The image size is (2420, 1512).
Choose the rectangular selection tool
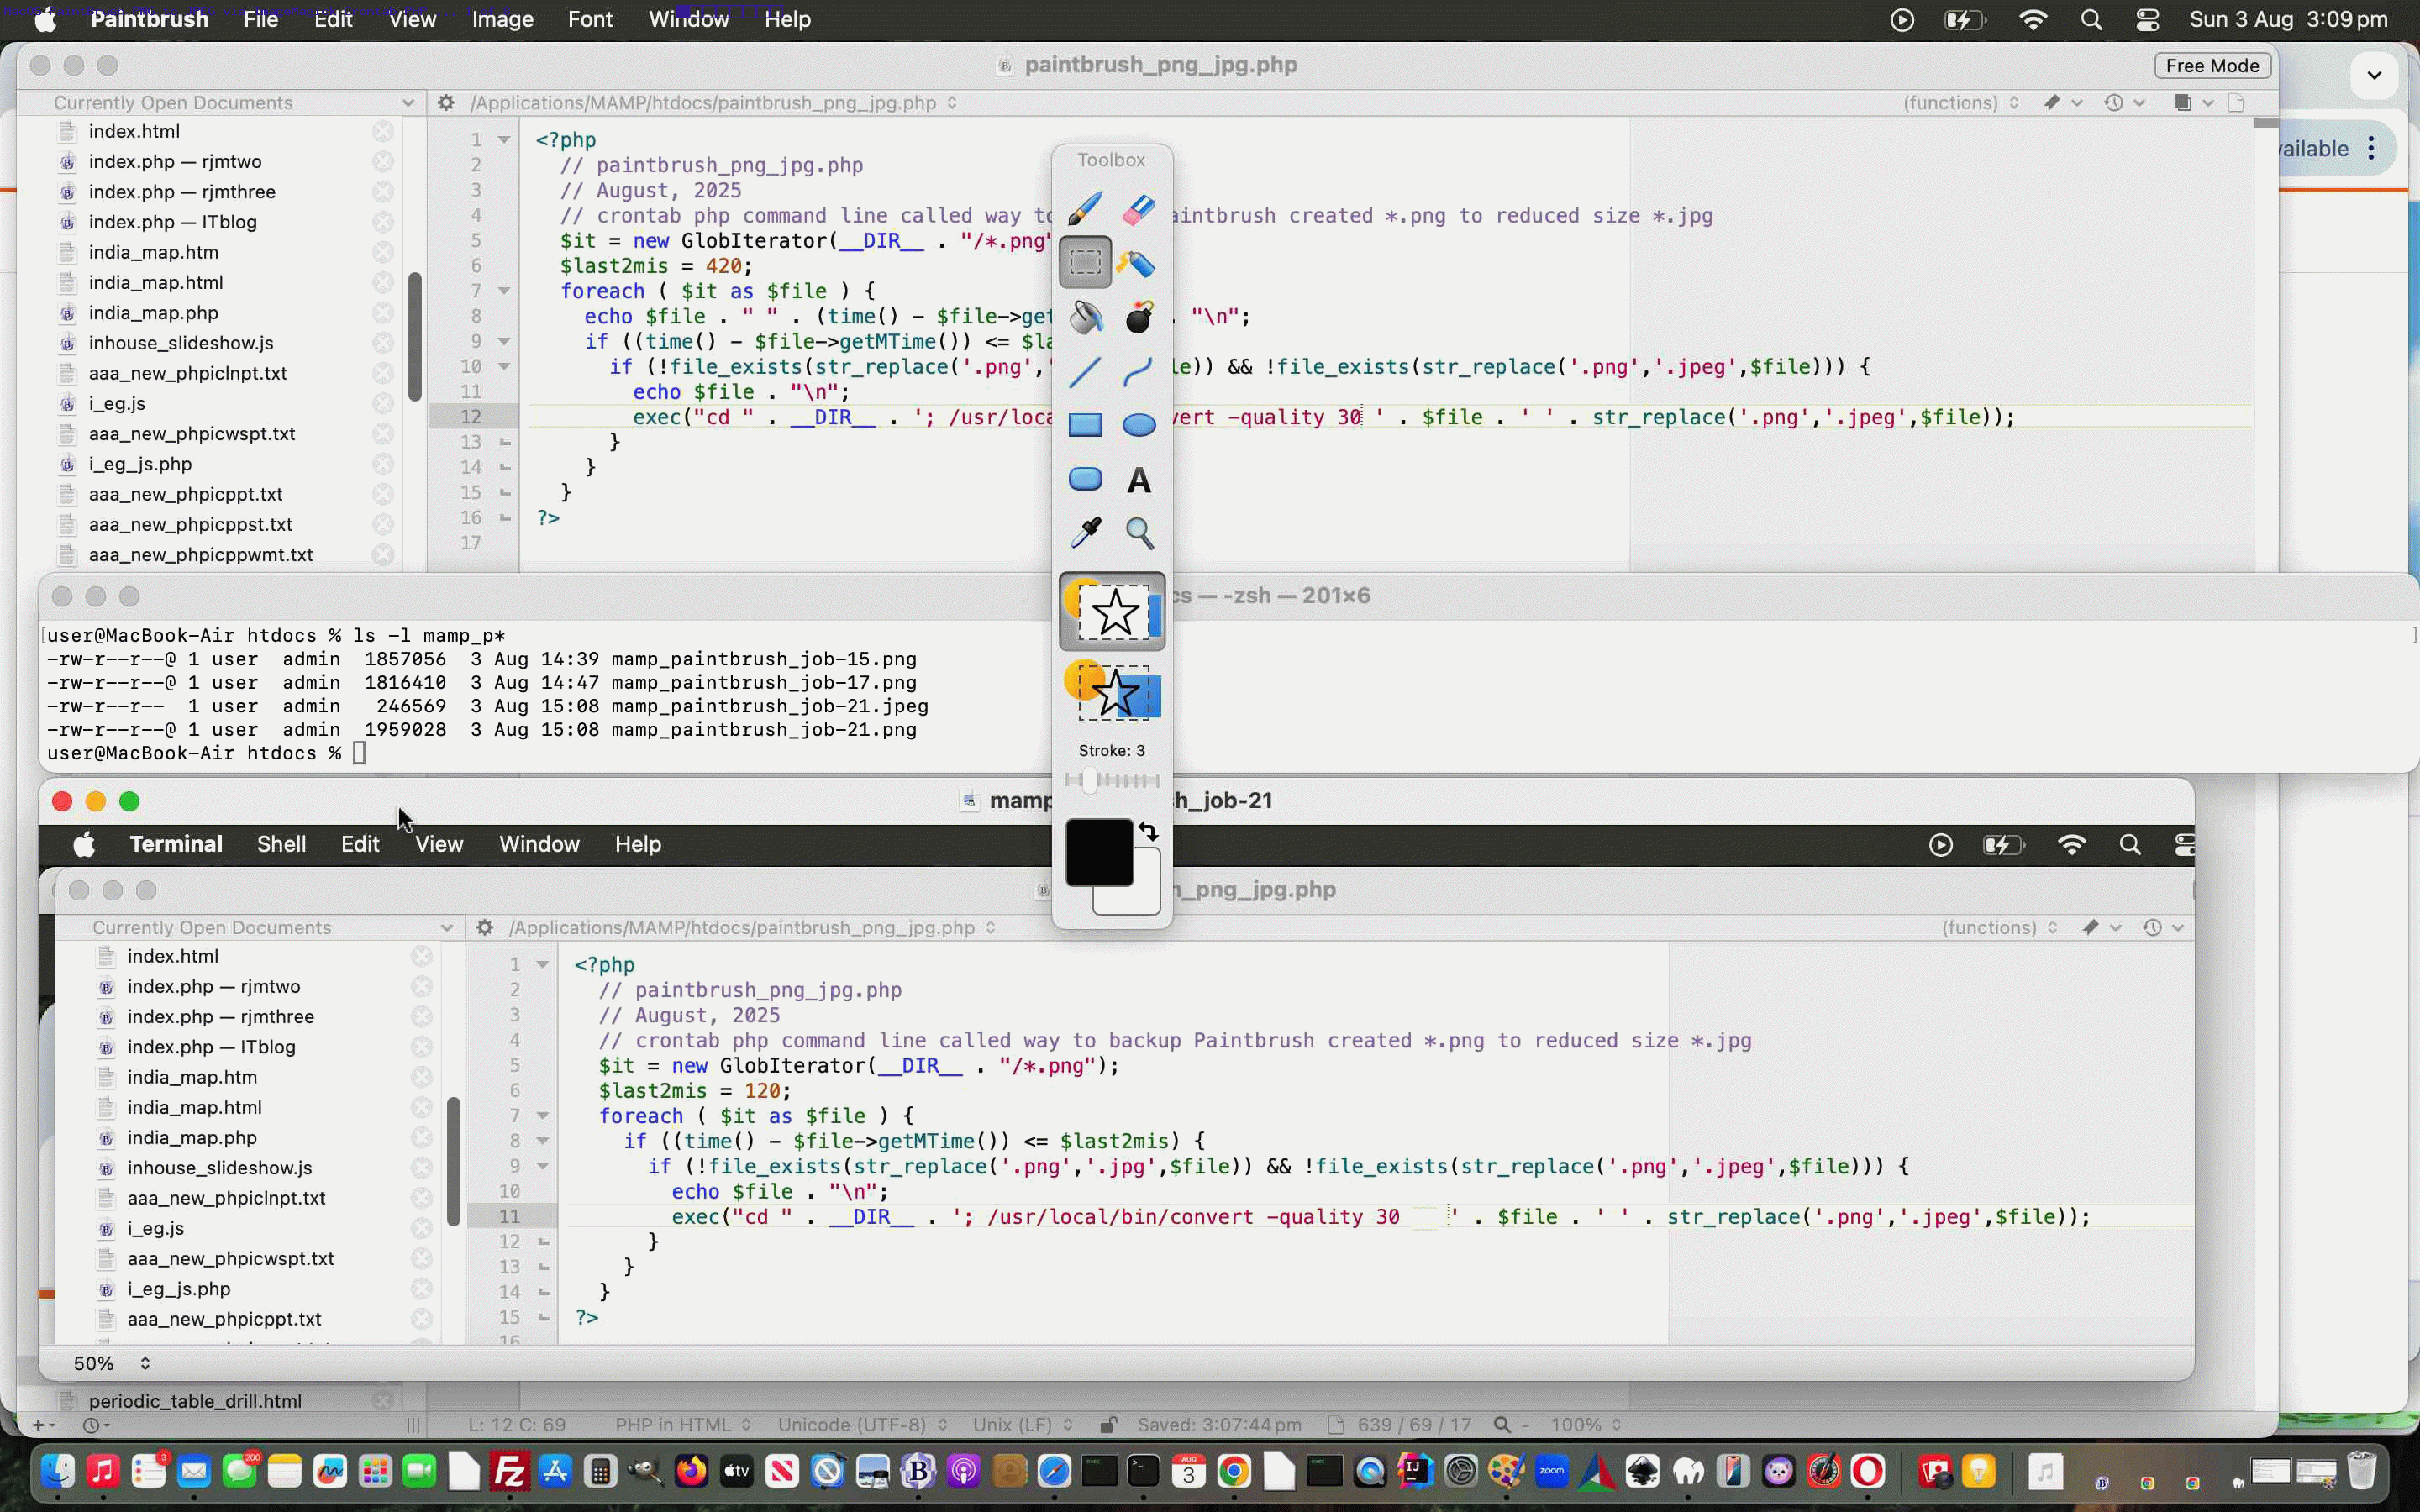pos(1085,262)
